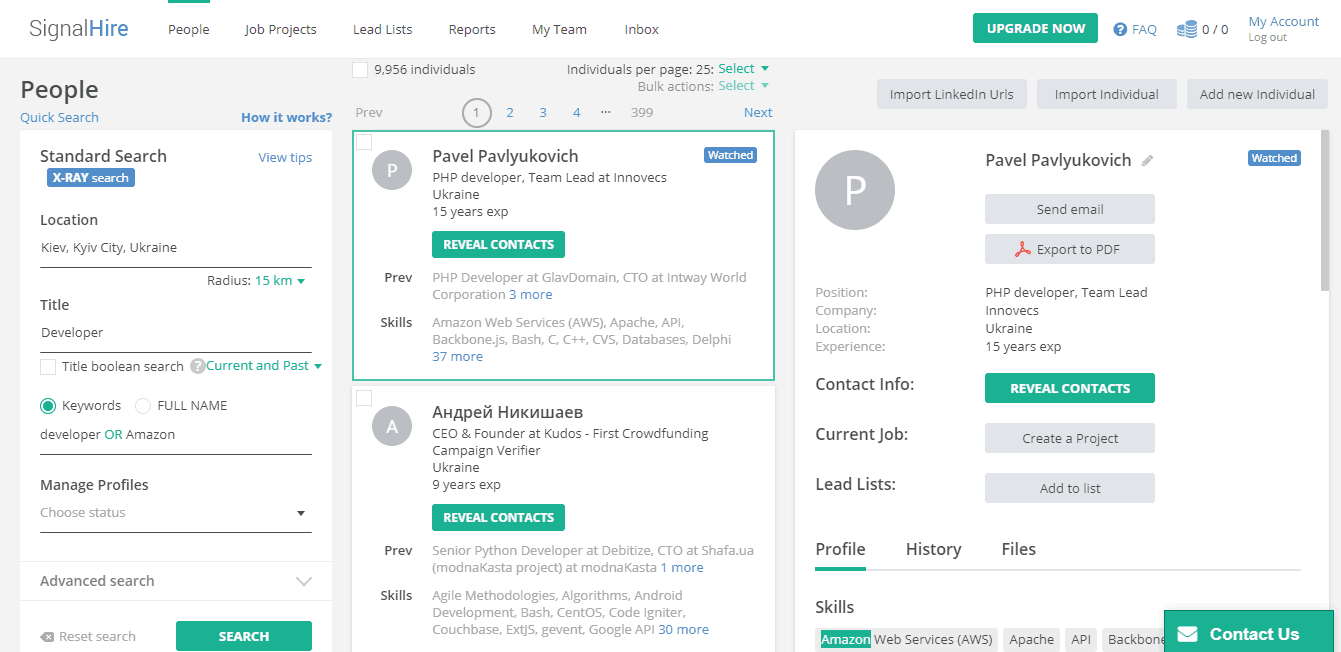
Task: Open the Choose status dropdown
Action: (x=175, y=513)
